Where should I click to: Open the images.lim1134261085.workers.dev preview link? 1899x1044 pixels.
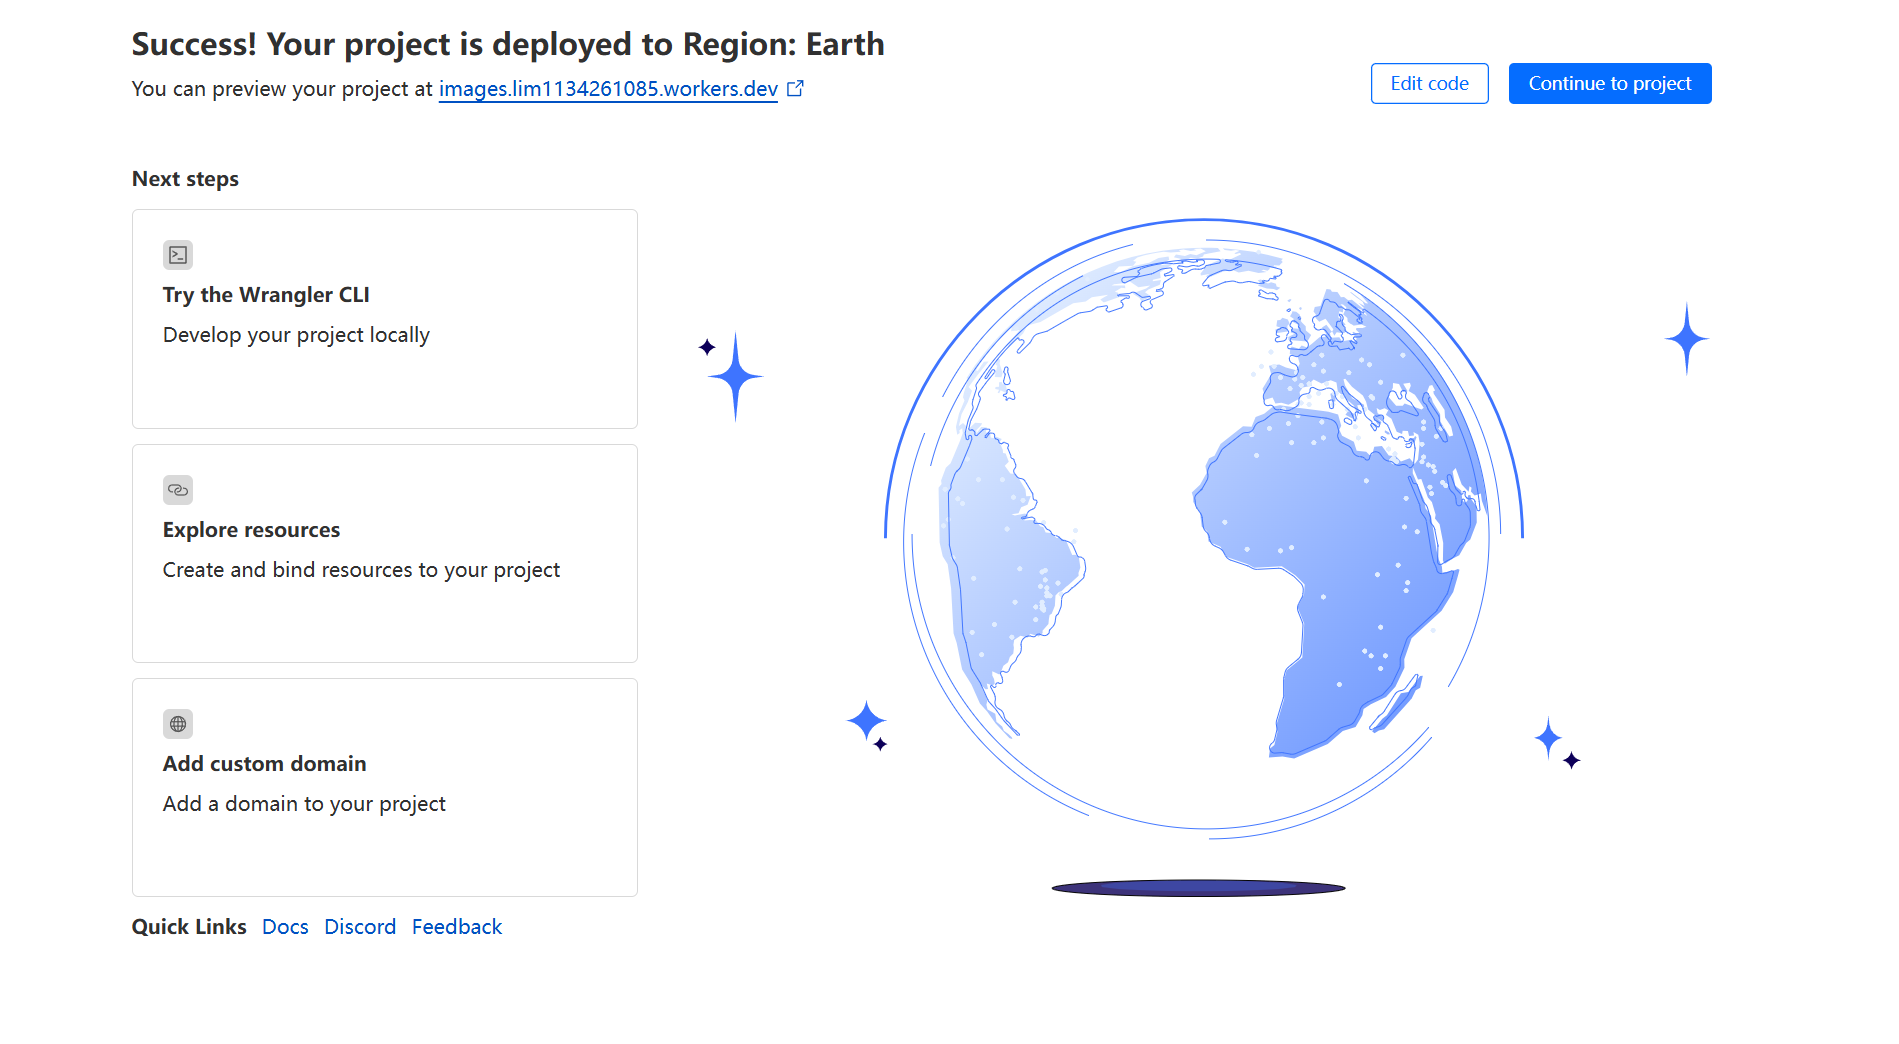(608, 89)
